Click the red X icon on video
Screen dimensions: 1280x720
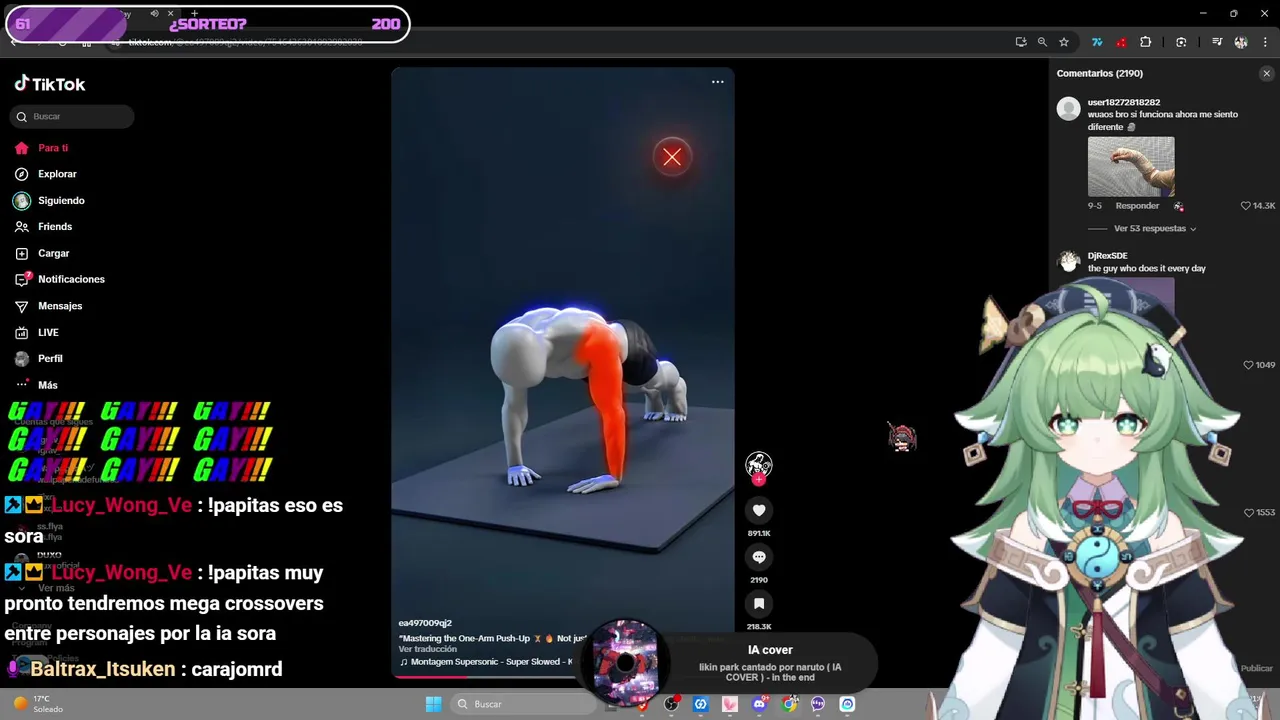click(672, 157)
